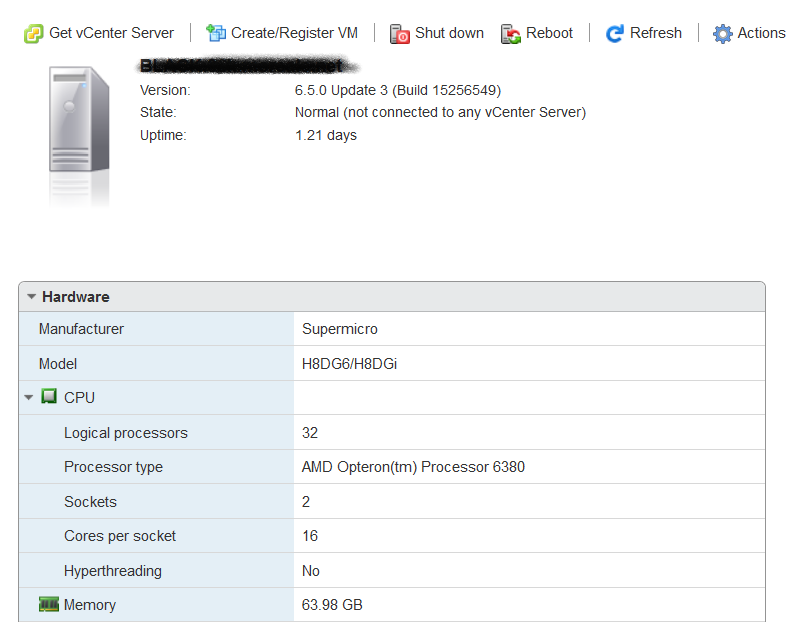Open the Actions dropdown menu
Screen dimensions: 795x622
tap(761, 33)
